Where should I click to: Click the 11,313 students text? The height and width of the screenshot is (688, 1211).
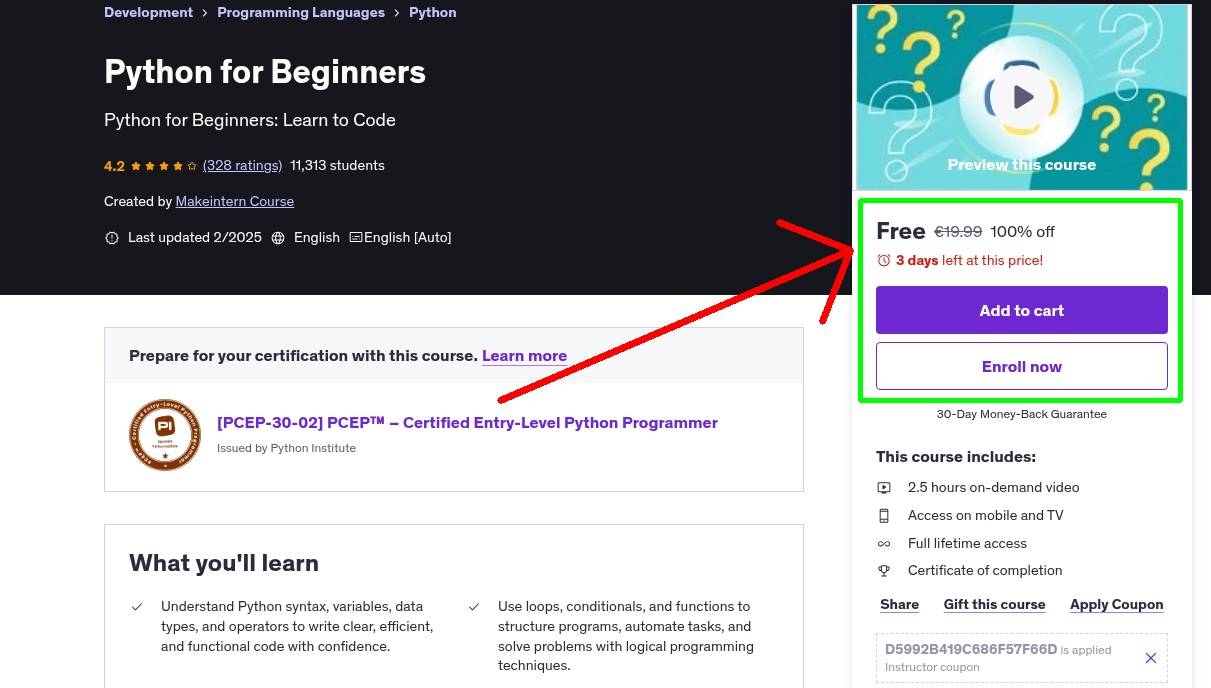click(337, 166)
